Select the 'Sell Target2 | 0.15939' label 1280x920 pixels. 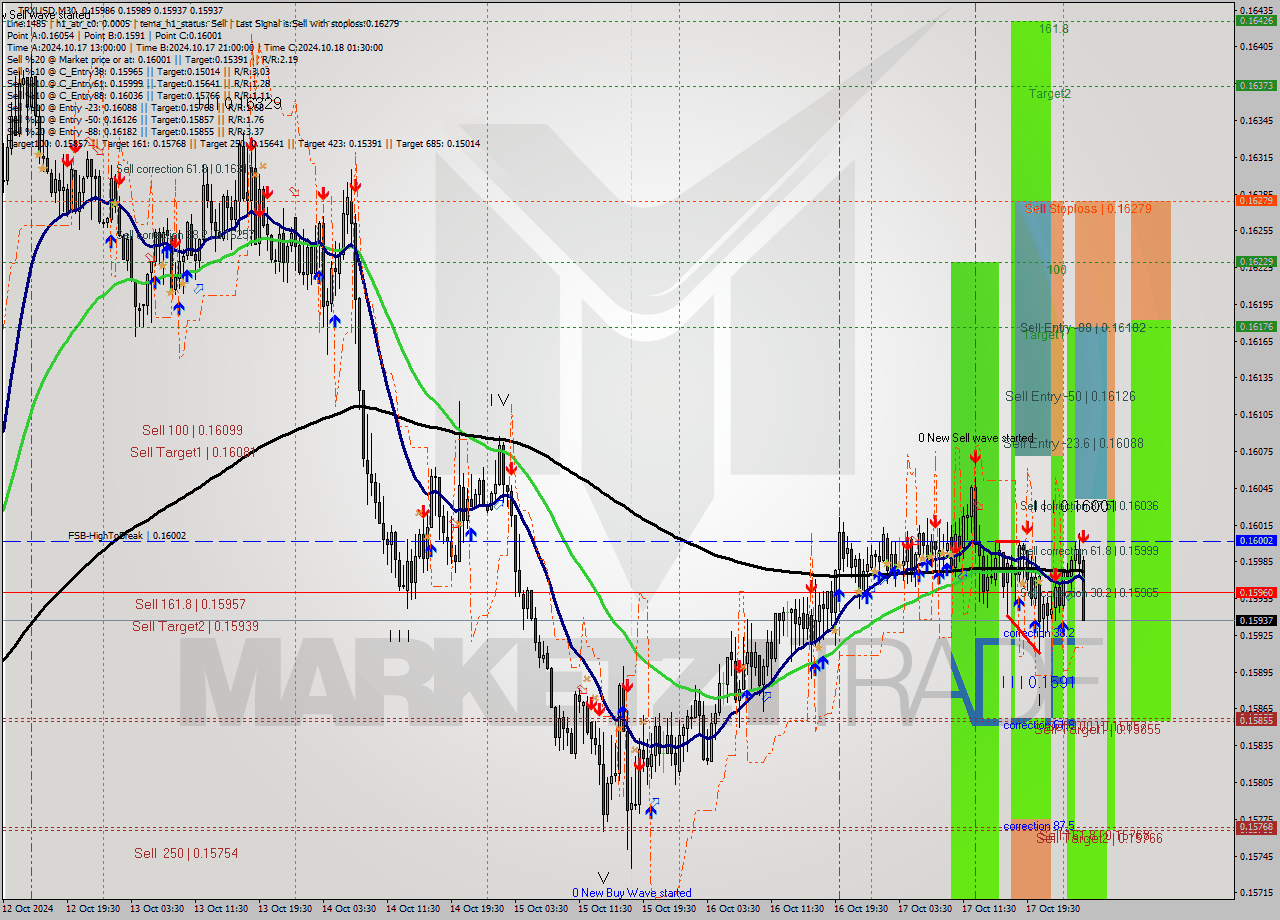coord(195,626)
